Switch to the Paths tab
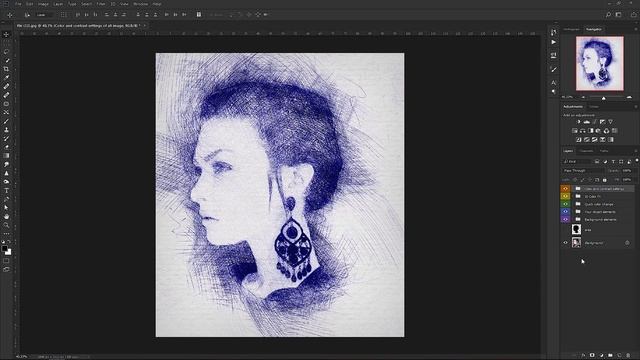Viewport: 640px width, 360px height. (x=604, y=151)
